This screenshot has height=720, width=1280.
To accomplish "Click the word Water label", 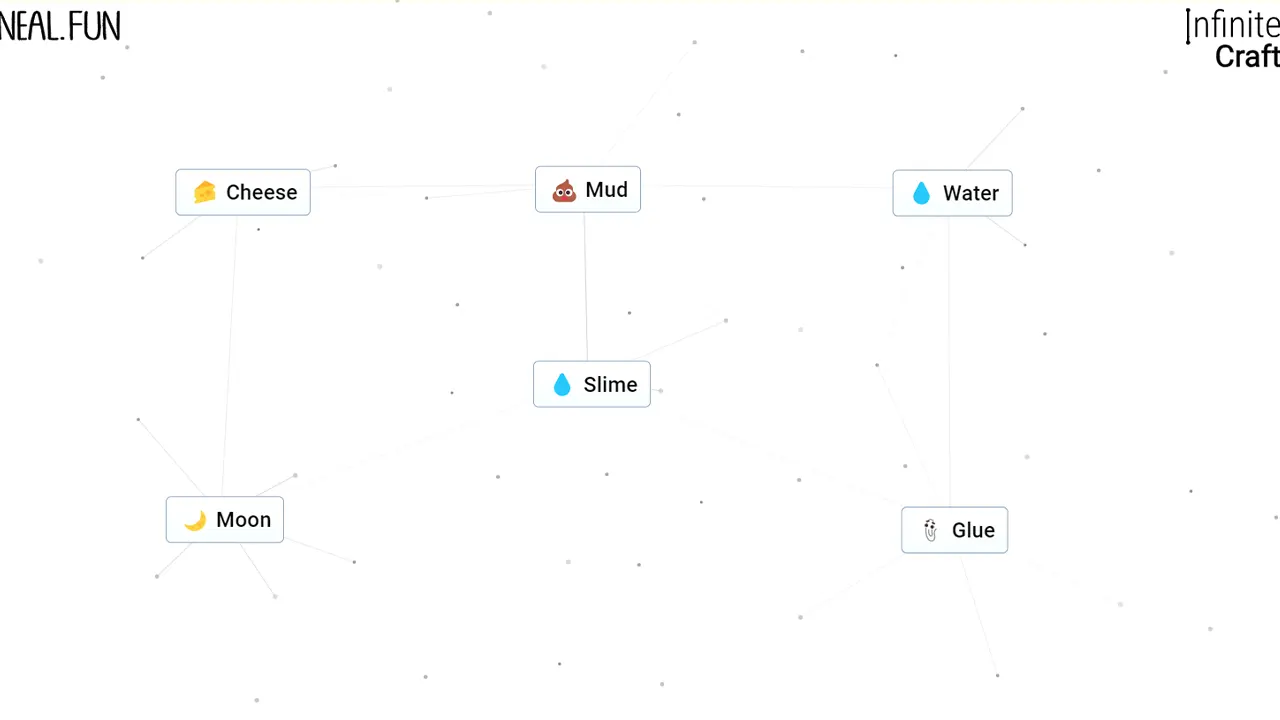I will 971,193.
